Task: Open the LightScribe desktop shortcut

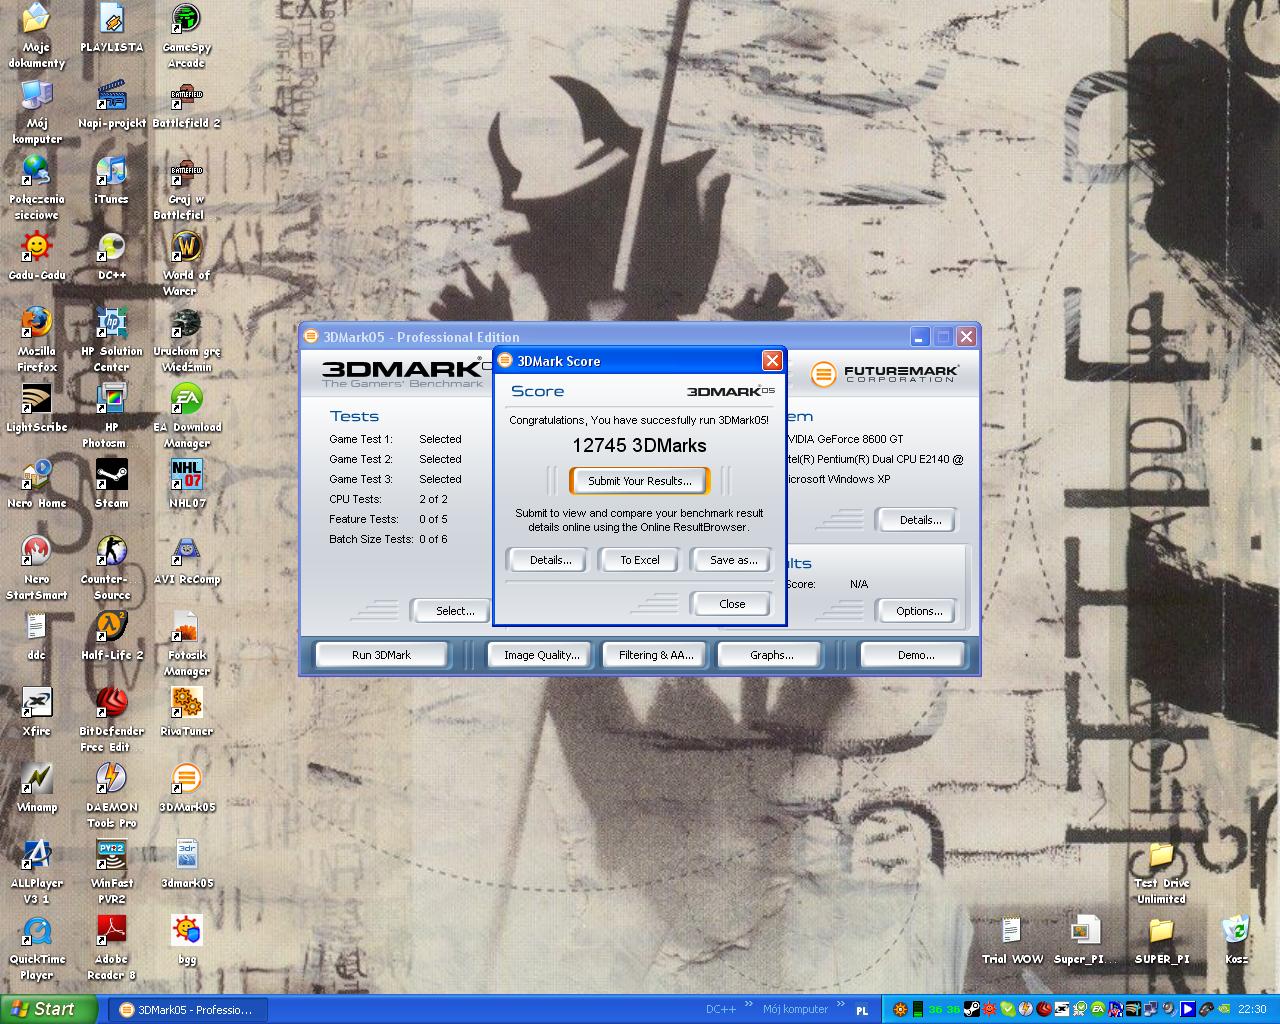Action: tap(36, 408)
